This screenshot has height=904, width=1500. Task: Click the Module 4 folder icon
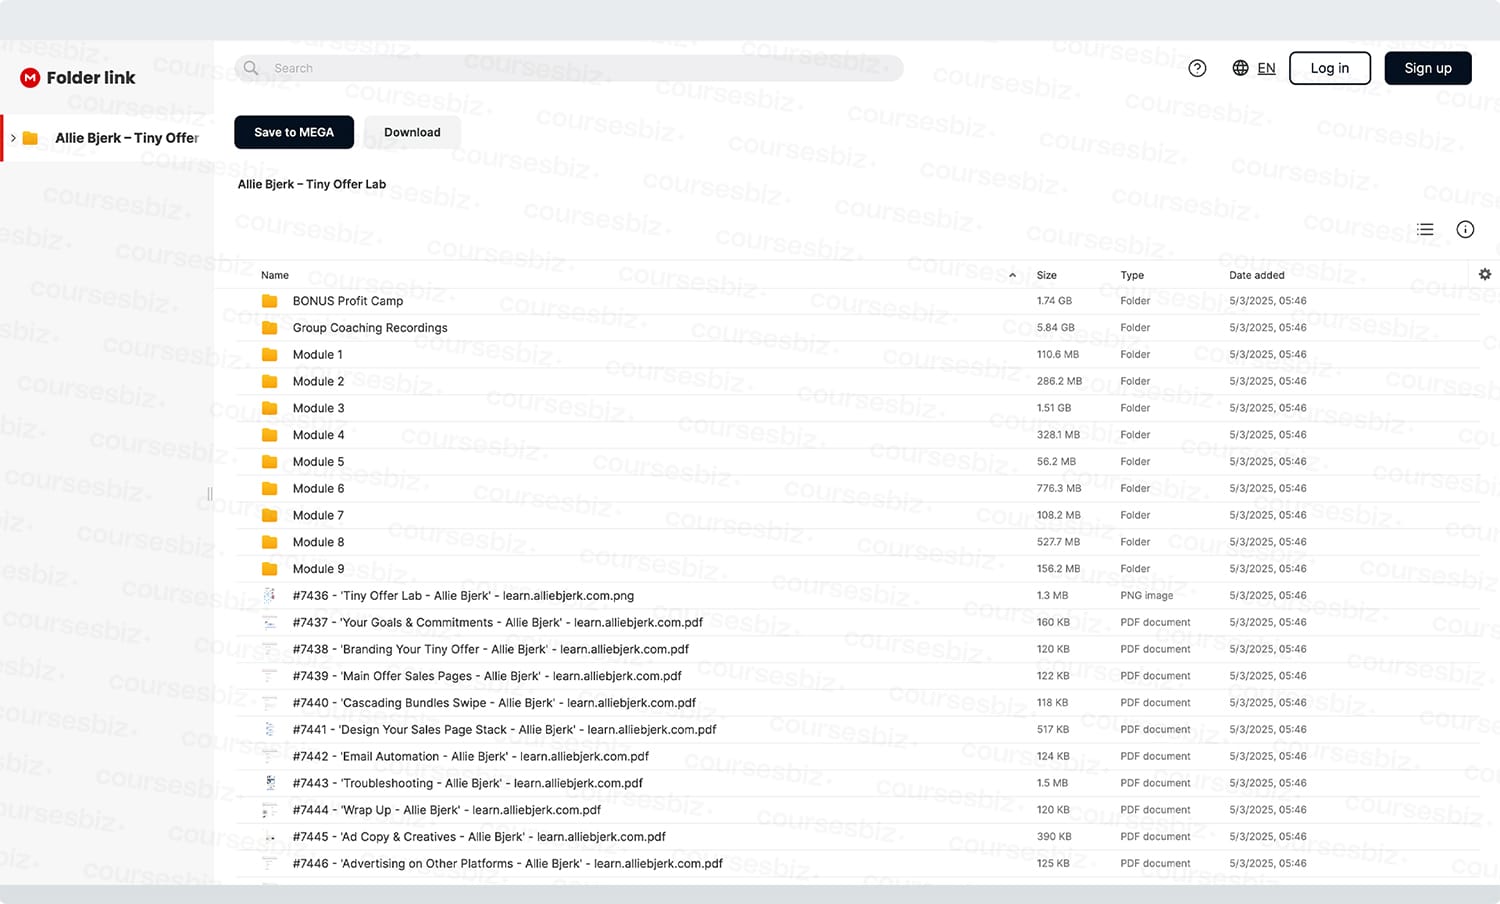point(269,435)
